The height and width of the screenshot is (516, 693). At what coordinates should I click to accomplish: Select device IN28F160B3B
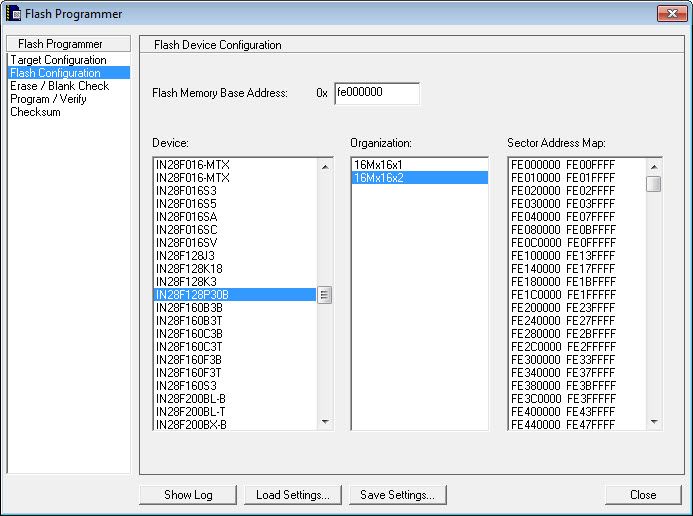(x=235, y=308)
